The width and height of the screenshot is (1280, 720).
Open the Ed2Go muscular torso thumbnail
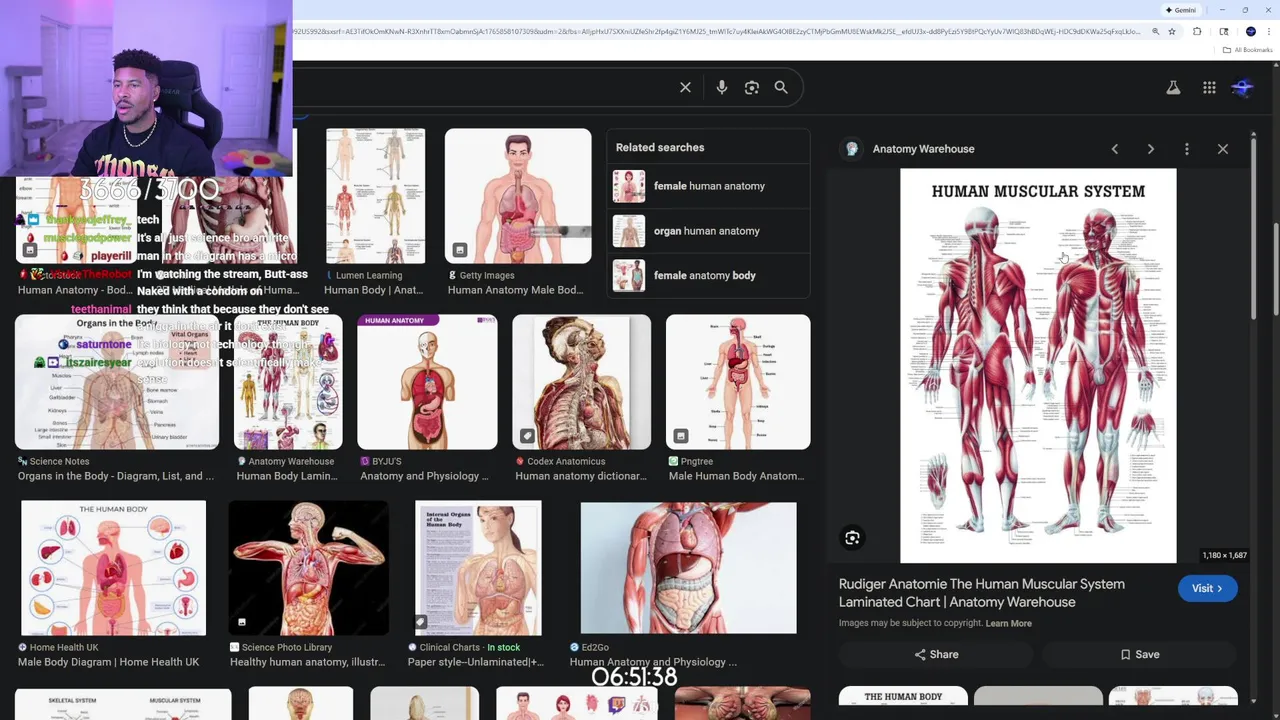(688, 568)
